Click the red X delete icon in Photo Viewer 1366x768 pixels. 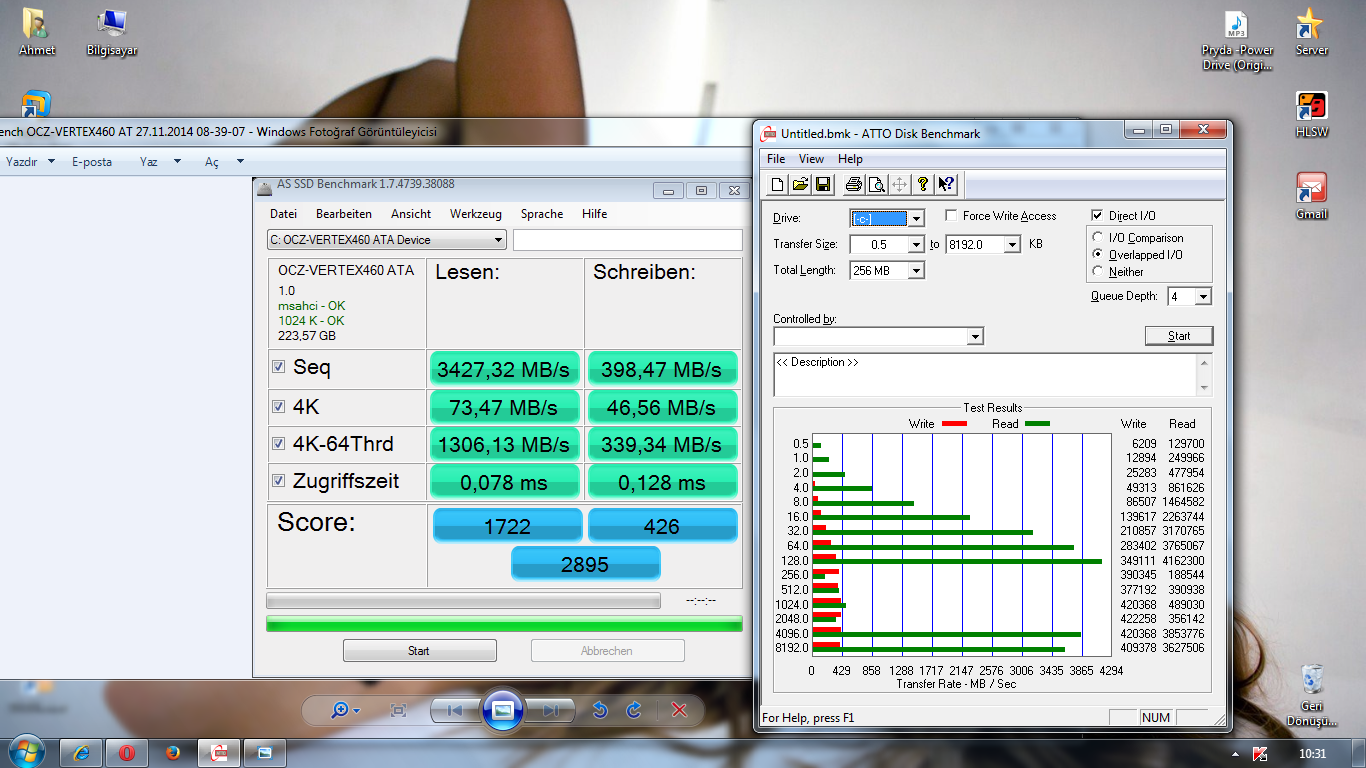[x=679, y=710]
